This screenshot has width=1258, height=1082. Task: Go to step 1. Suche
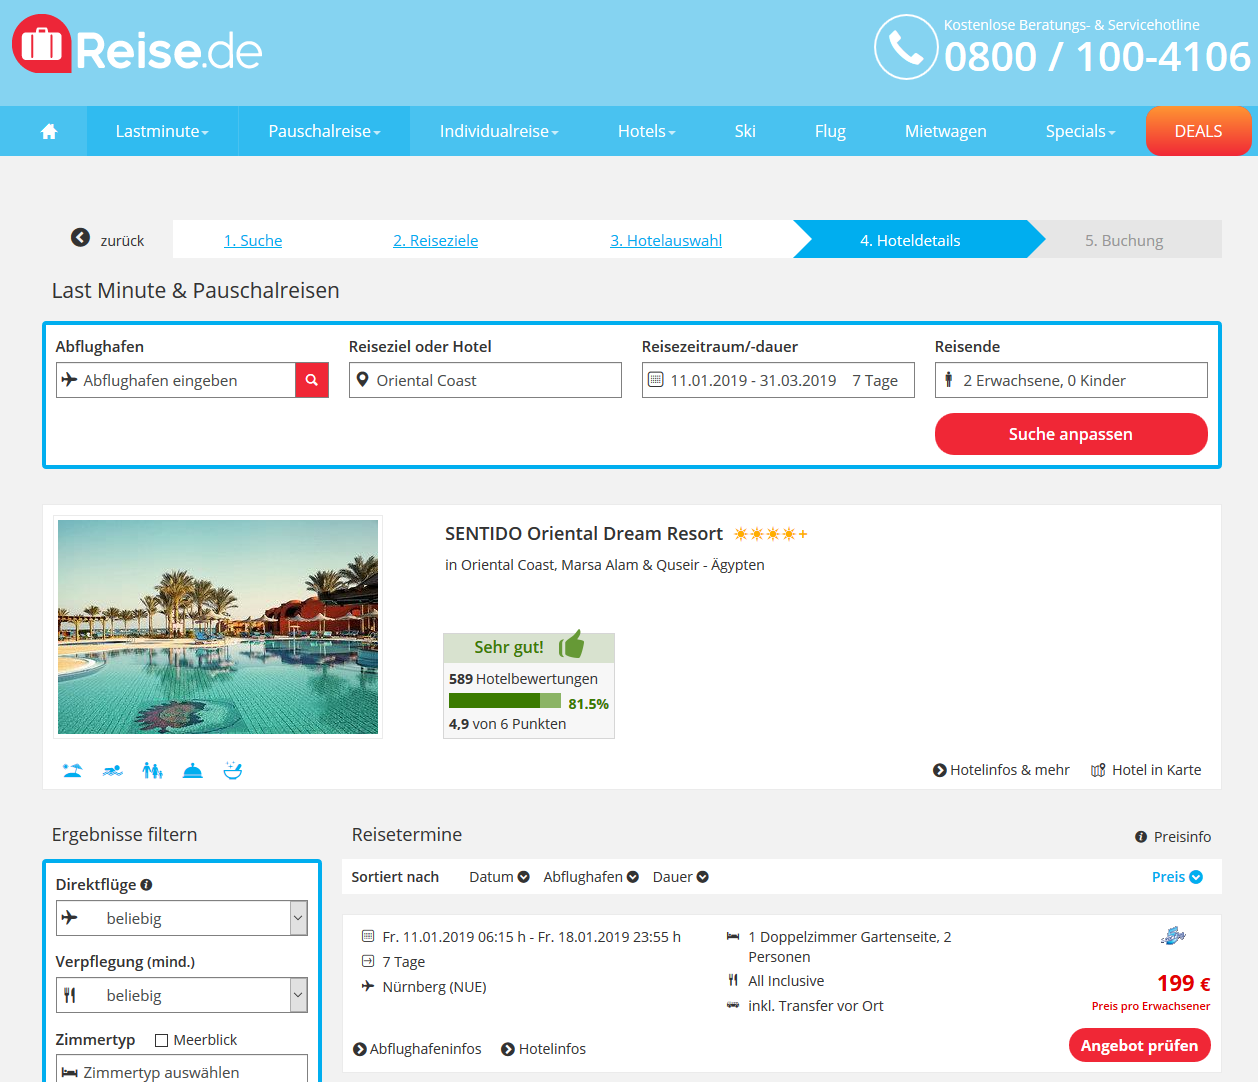253,240
